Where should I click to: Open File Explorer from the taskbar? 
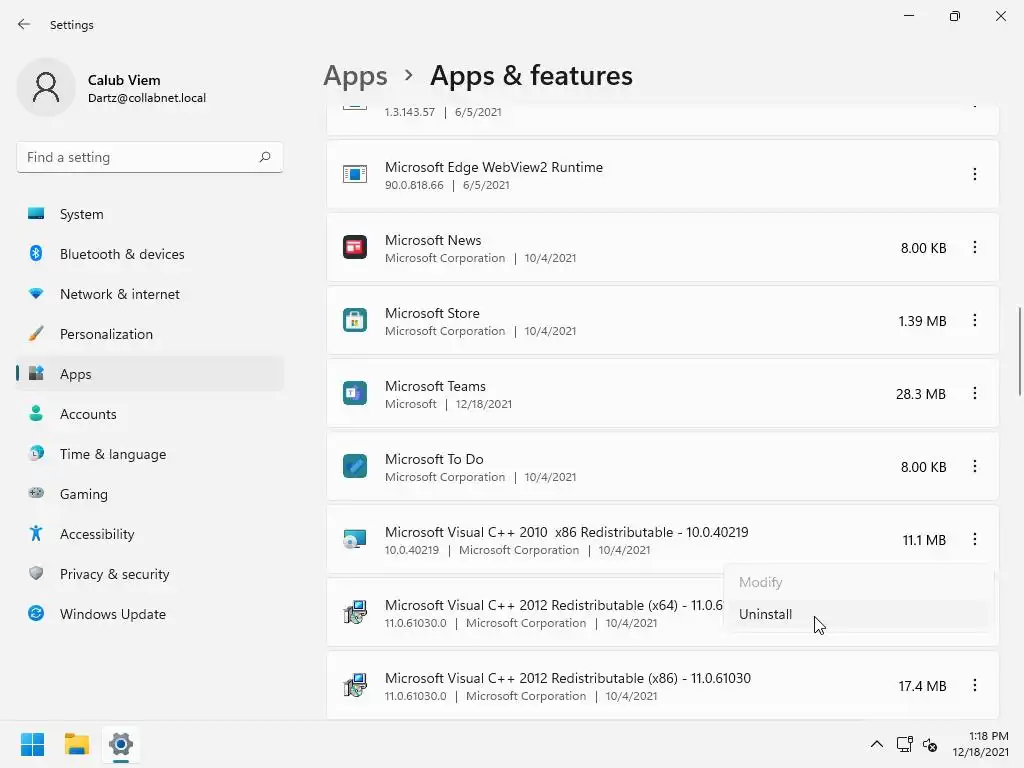[77, 744]
